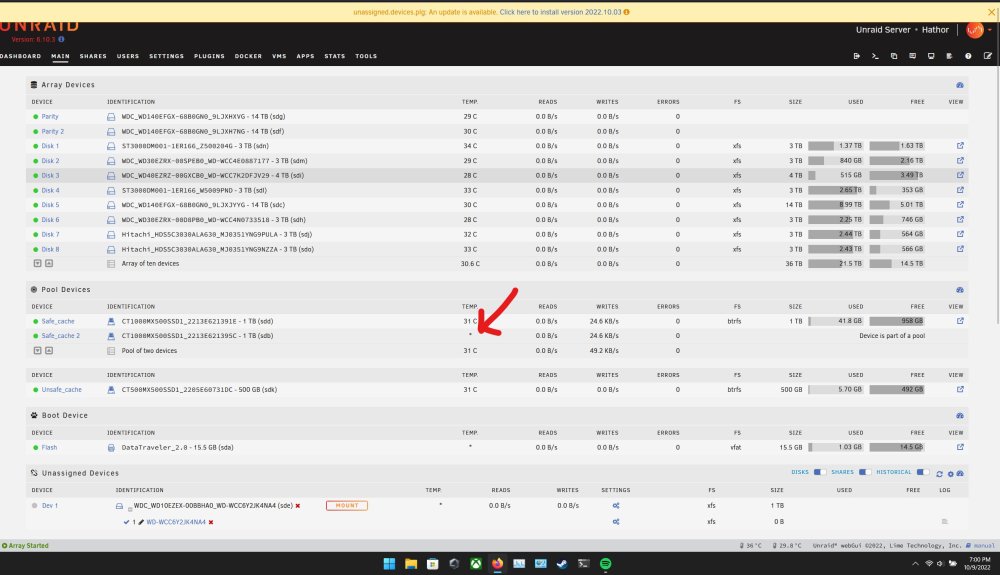Open the SHARES menu tab
The width and height of the screenshot is (1000, 575).
tap(93, 56)
